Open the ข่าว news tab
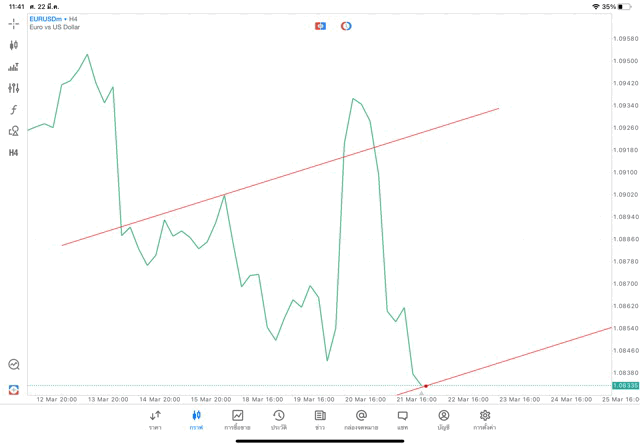640x447 pixels. (320, 420)
